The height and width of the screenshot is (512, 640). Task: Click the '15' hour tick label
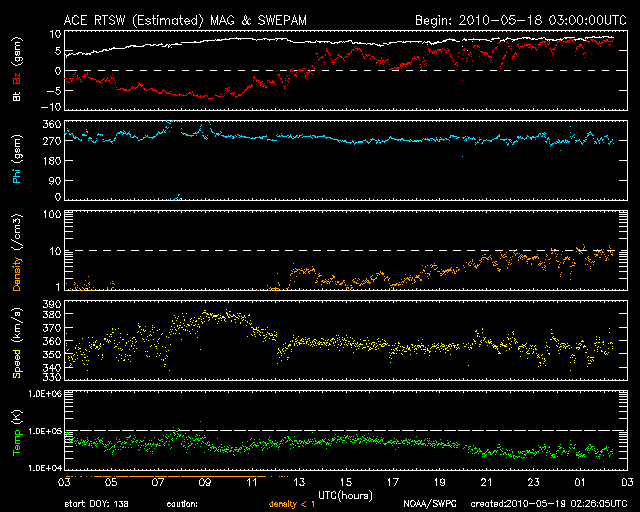(x=346, y=482)
